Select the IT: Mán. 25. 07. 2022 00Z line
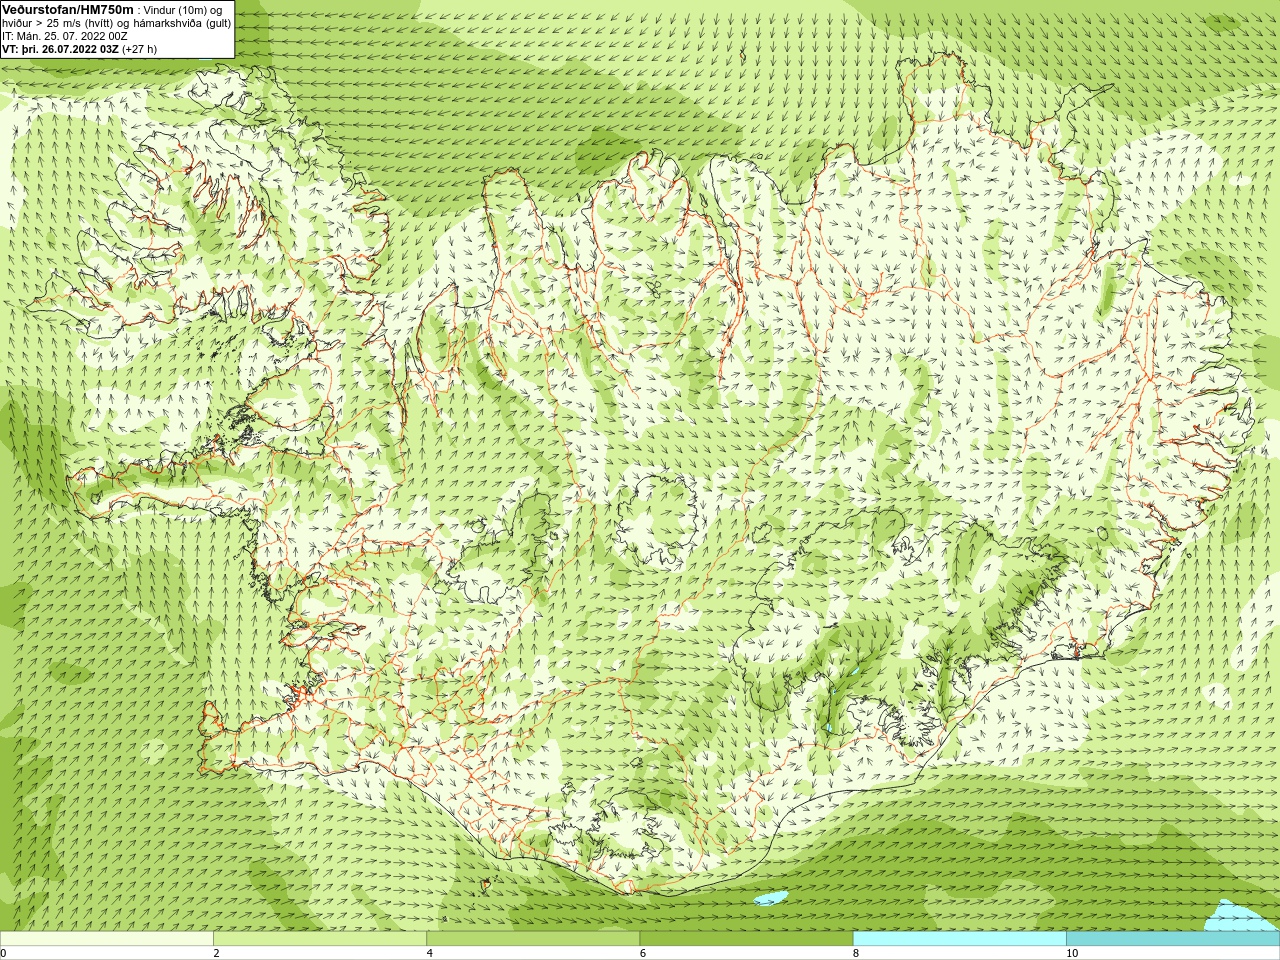Image resolution: width=1280 pixels, height=960 pixels. 64,36
